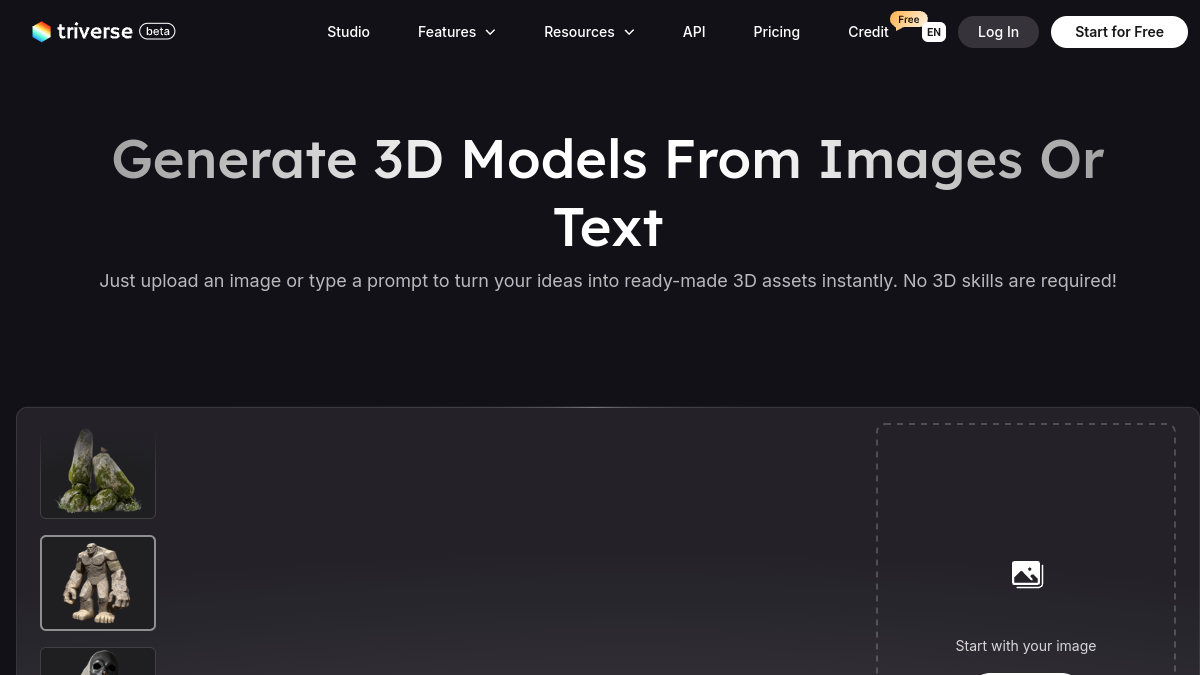This screenshot has height=675, width=1200.
Task: Click the image upload icon
Action: 1027,574
